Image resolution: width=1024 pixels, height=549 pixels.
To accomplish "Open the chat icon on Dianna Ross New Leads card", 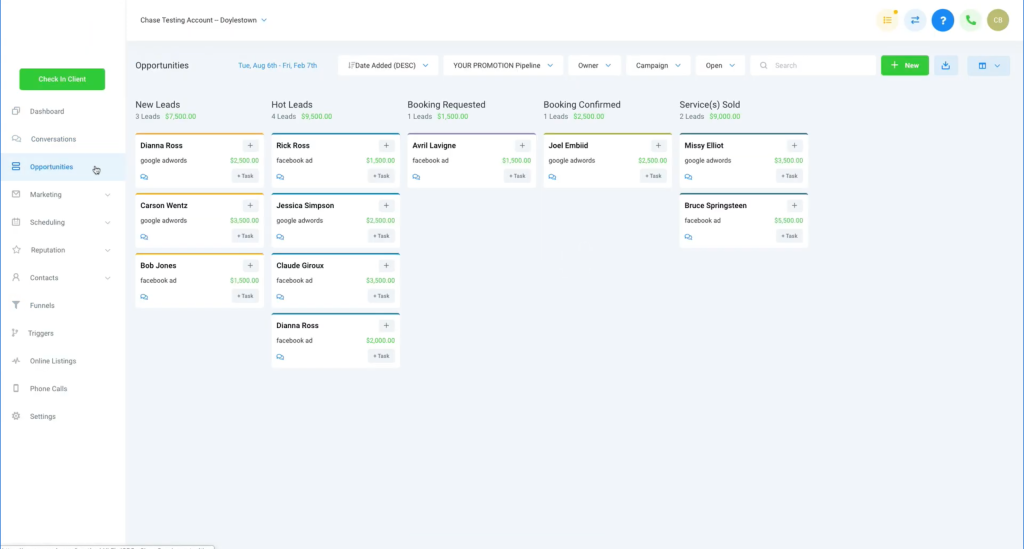I will pyautogui.click(x=144, y=177).
